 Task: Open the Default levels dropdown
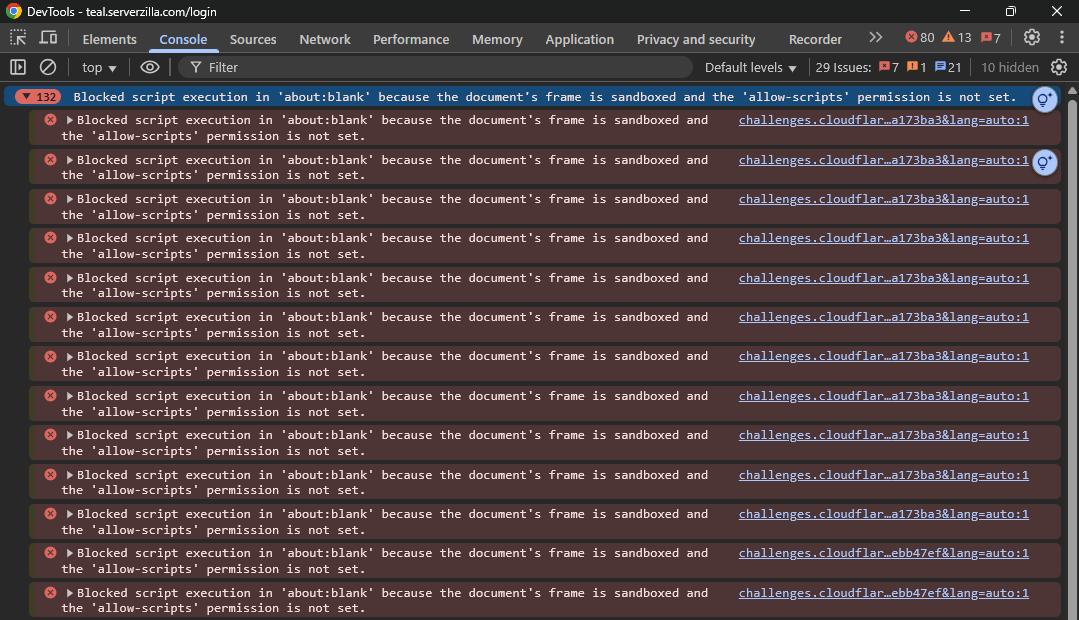[750, 67]
